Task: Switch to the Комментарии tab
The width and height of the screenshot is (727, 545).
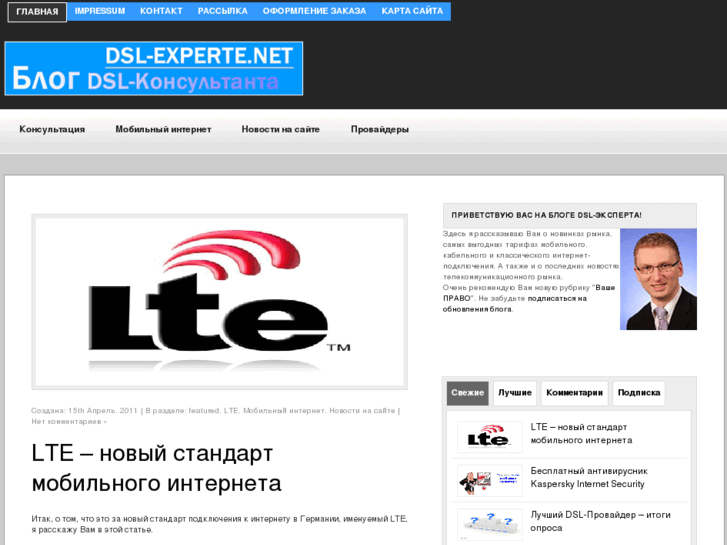Action: (x=574, y=393)
